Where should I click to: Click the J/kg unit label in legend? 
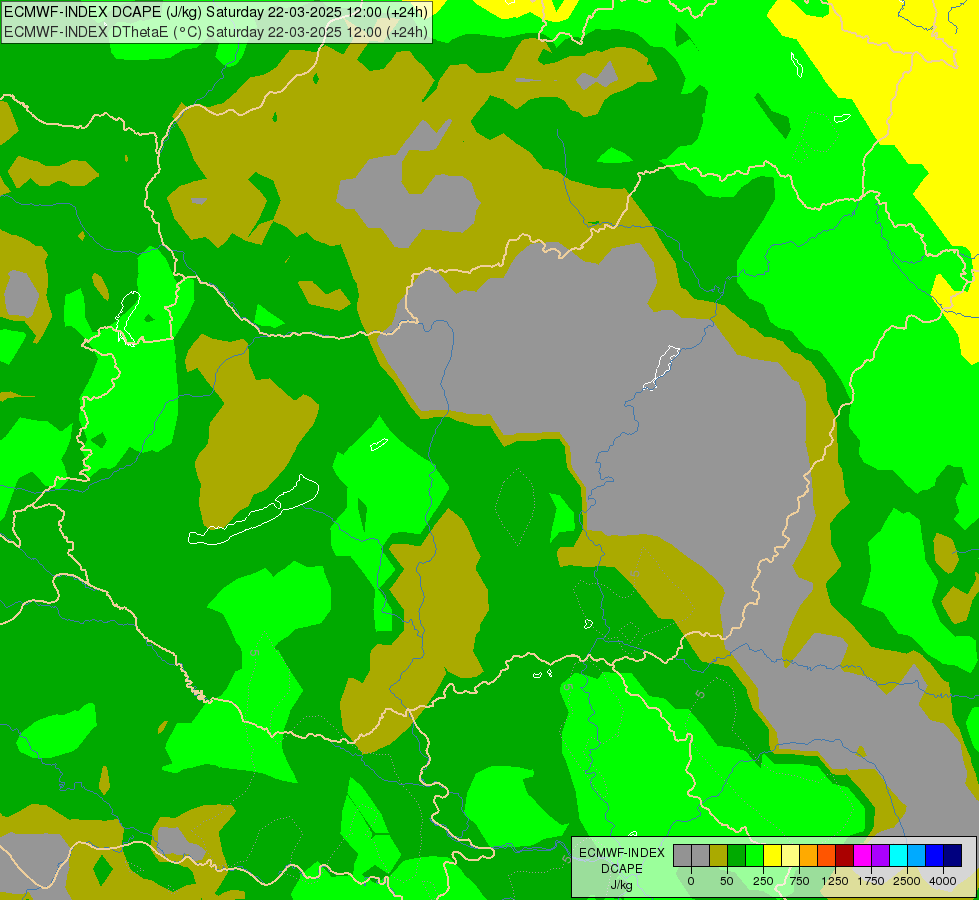[622, 885]
